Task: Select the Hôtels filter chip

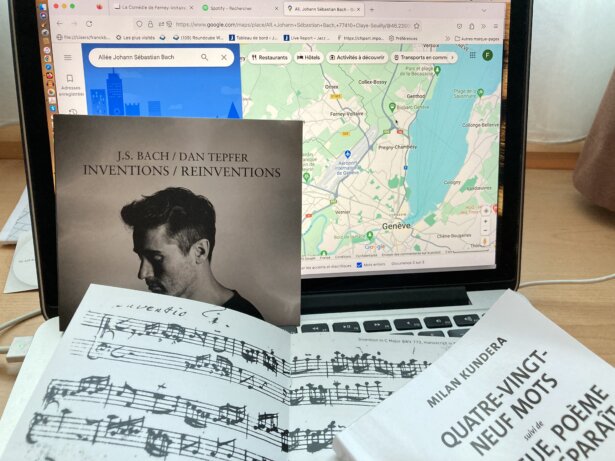Action: pos(309,58)
